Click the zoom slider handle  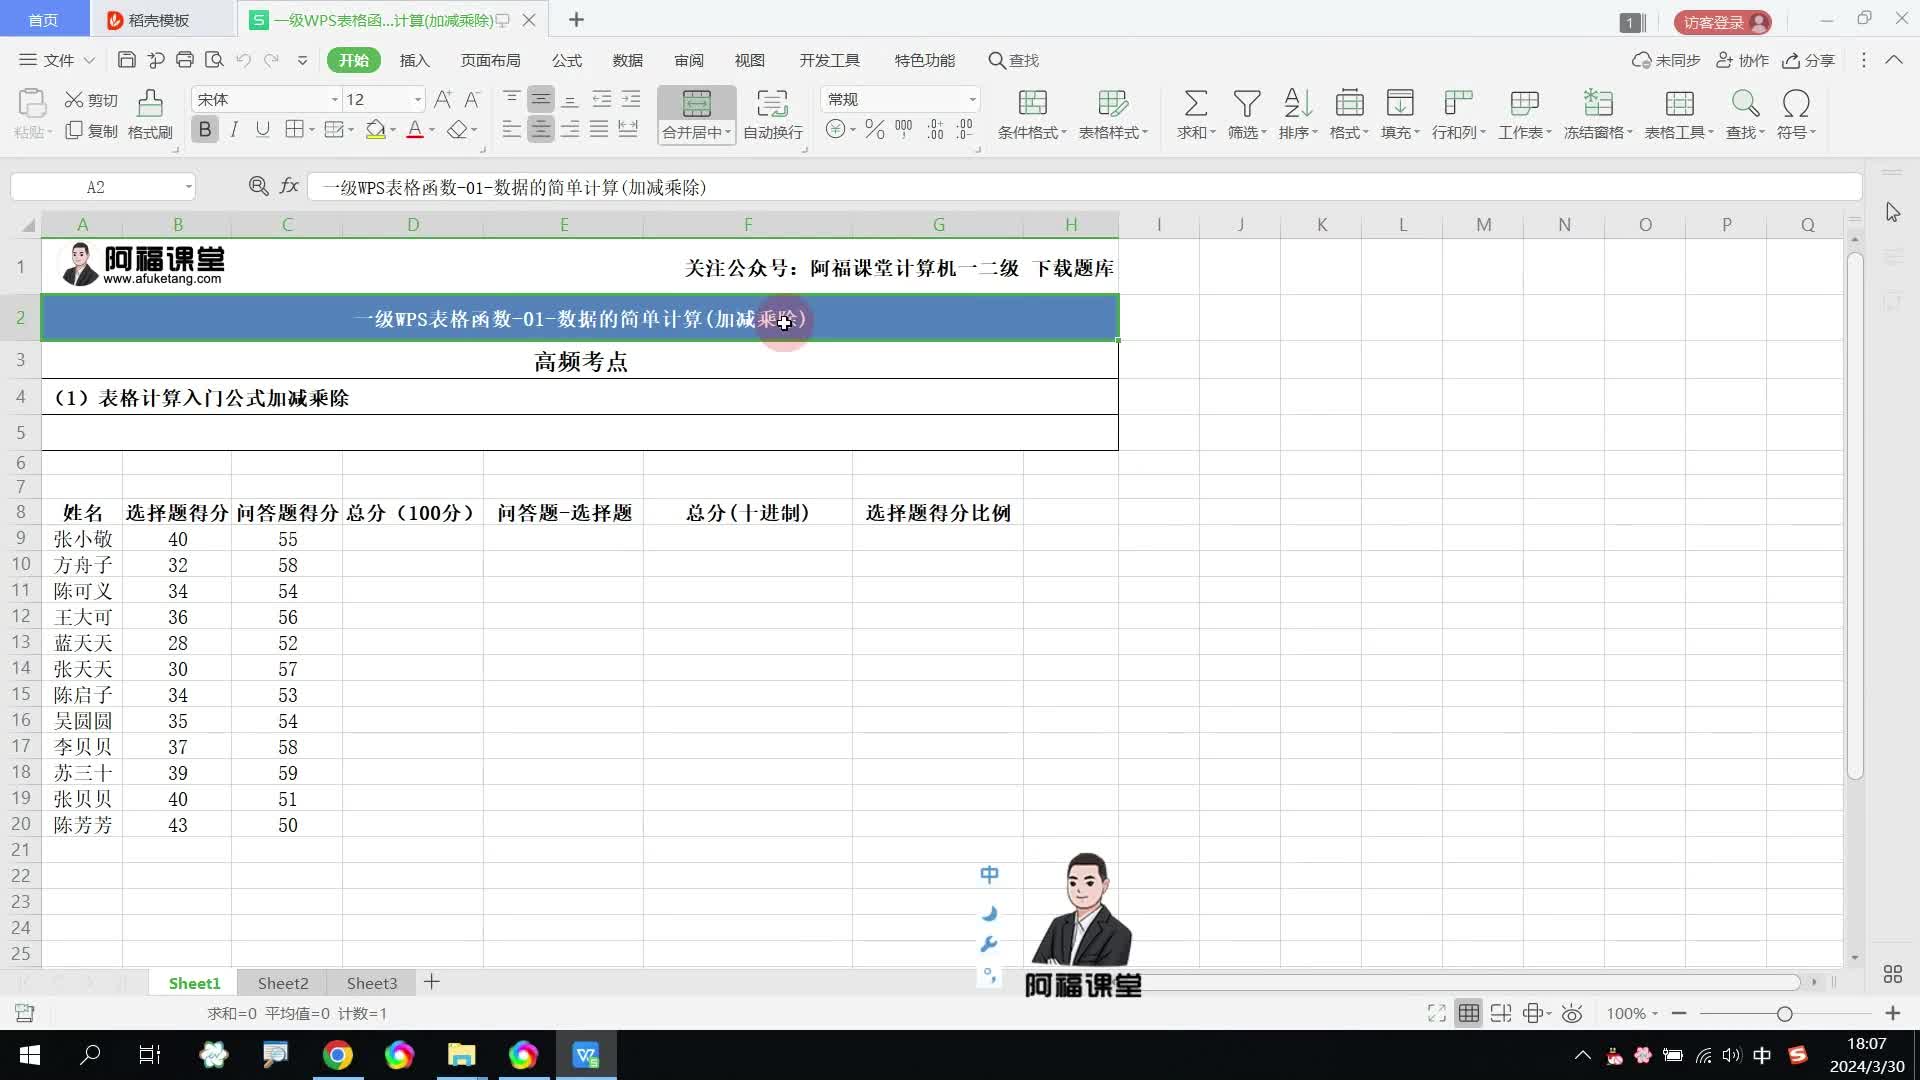(1784, 1014)
